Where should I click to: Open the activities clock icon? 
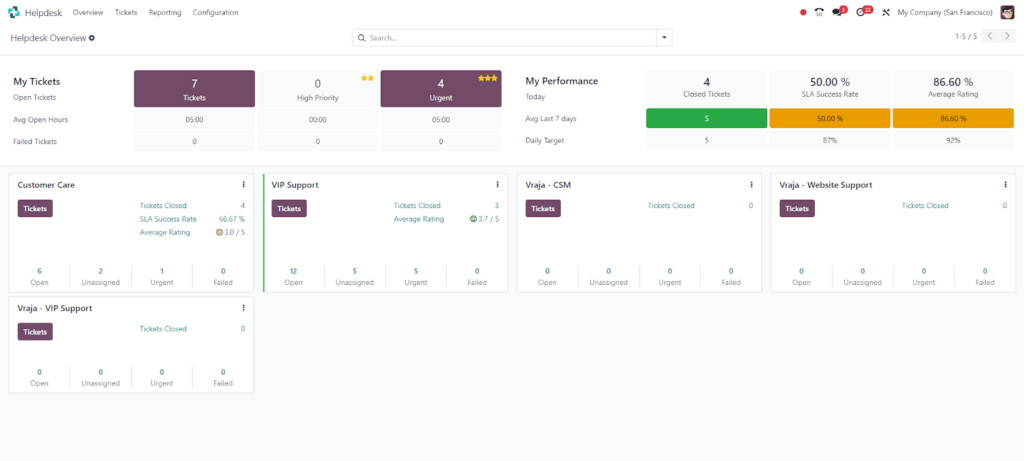tap(862, 12)
